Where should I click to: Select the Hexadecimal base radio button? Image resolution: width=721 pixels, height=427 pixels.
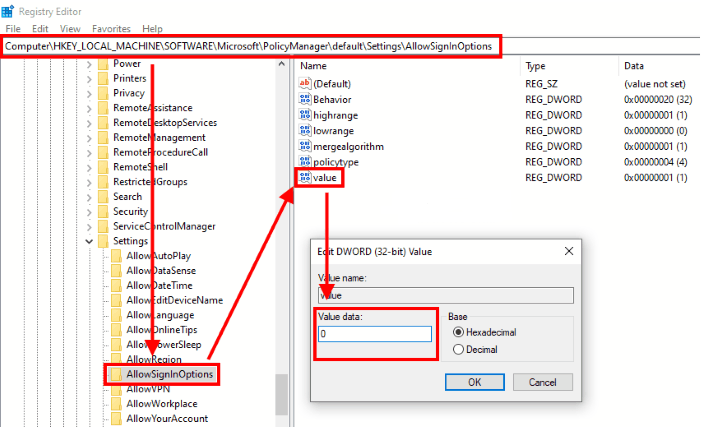459,332
